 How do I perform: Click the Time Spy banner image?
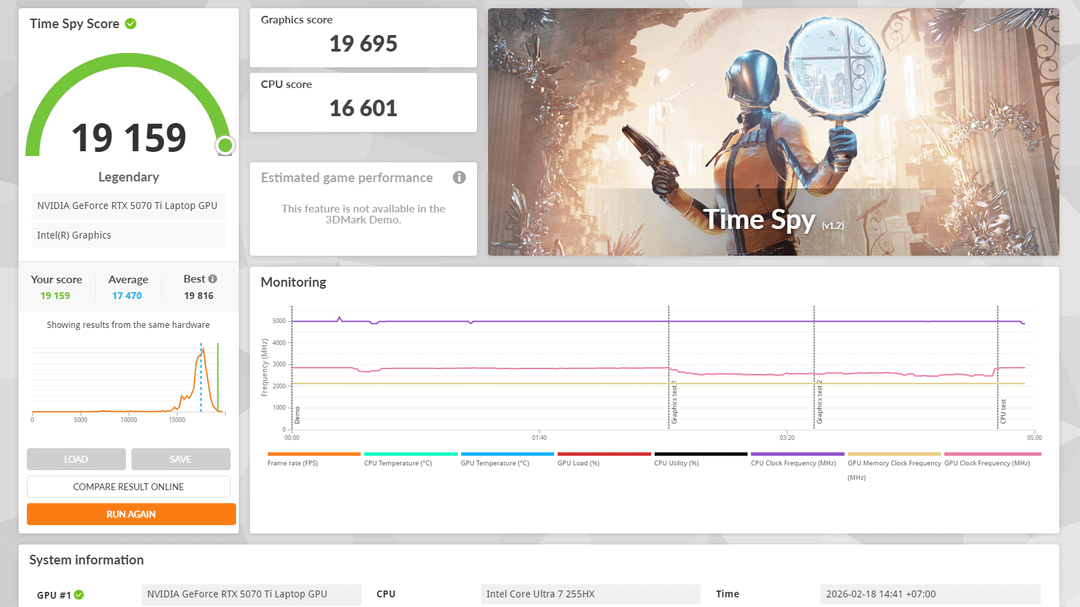pos(772,132)
